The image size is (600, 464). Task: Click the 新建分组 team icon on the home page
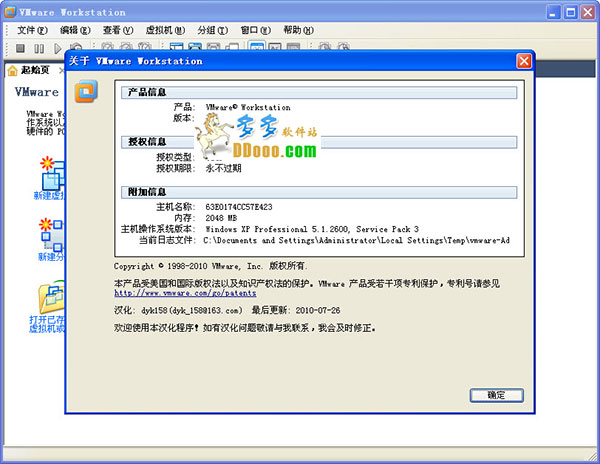click(52, 234)
